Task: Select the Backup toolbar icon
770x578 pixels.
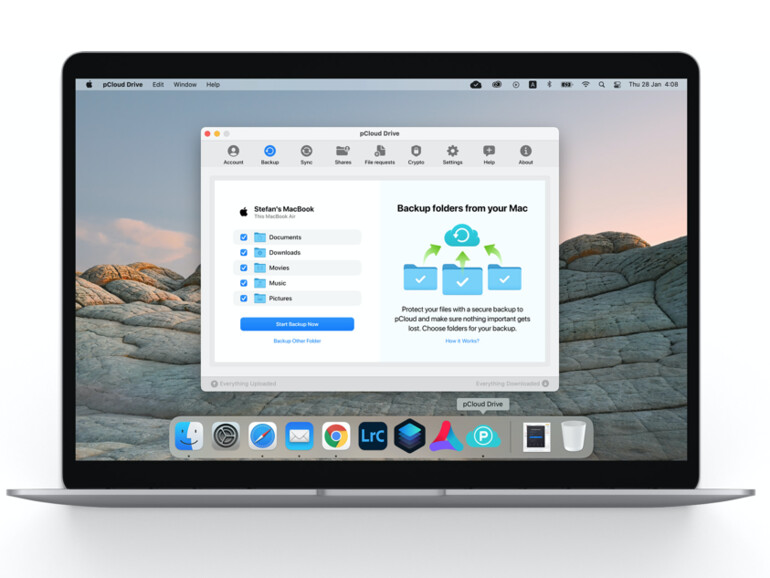Action: pyautogui.click(x=270, y=155)
